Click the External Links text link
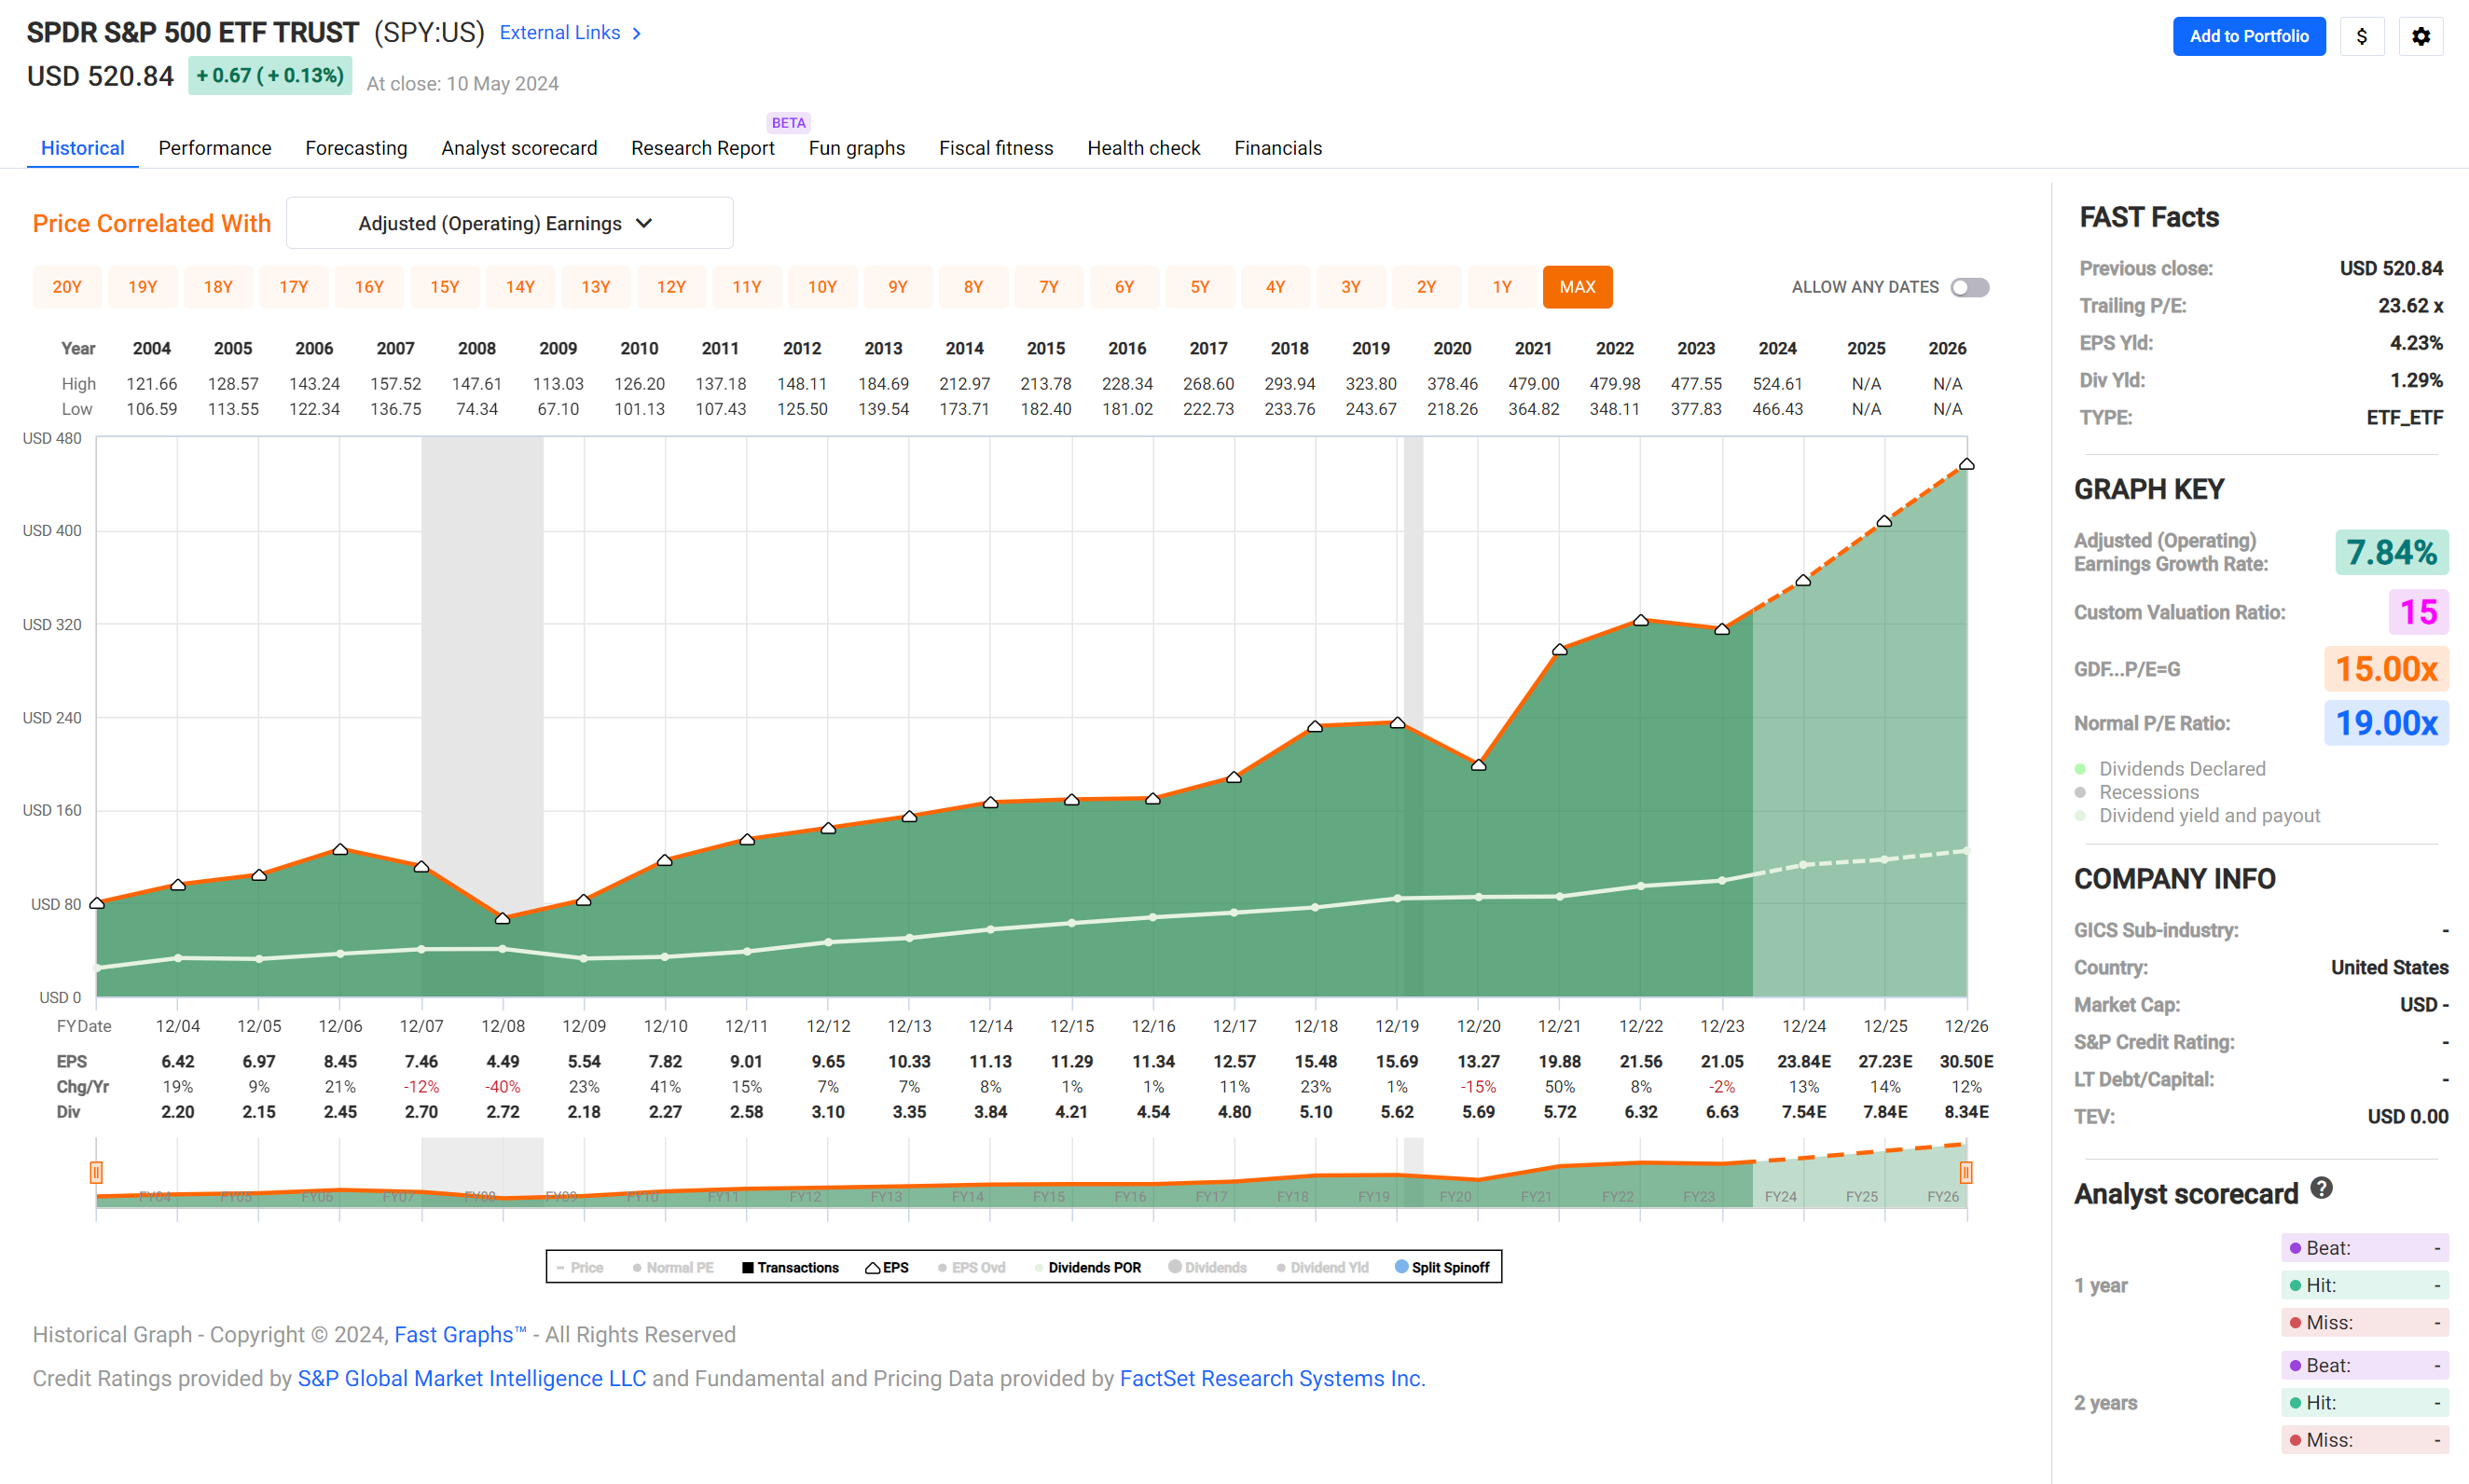The width and height of the screenshot is (2469, 1484). (x=560, y=33)
